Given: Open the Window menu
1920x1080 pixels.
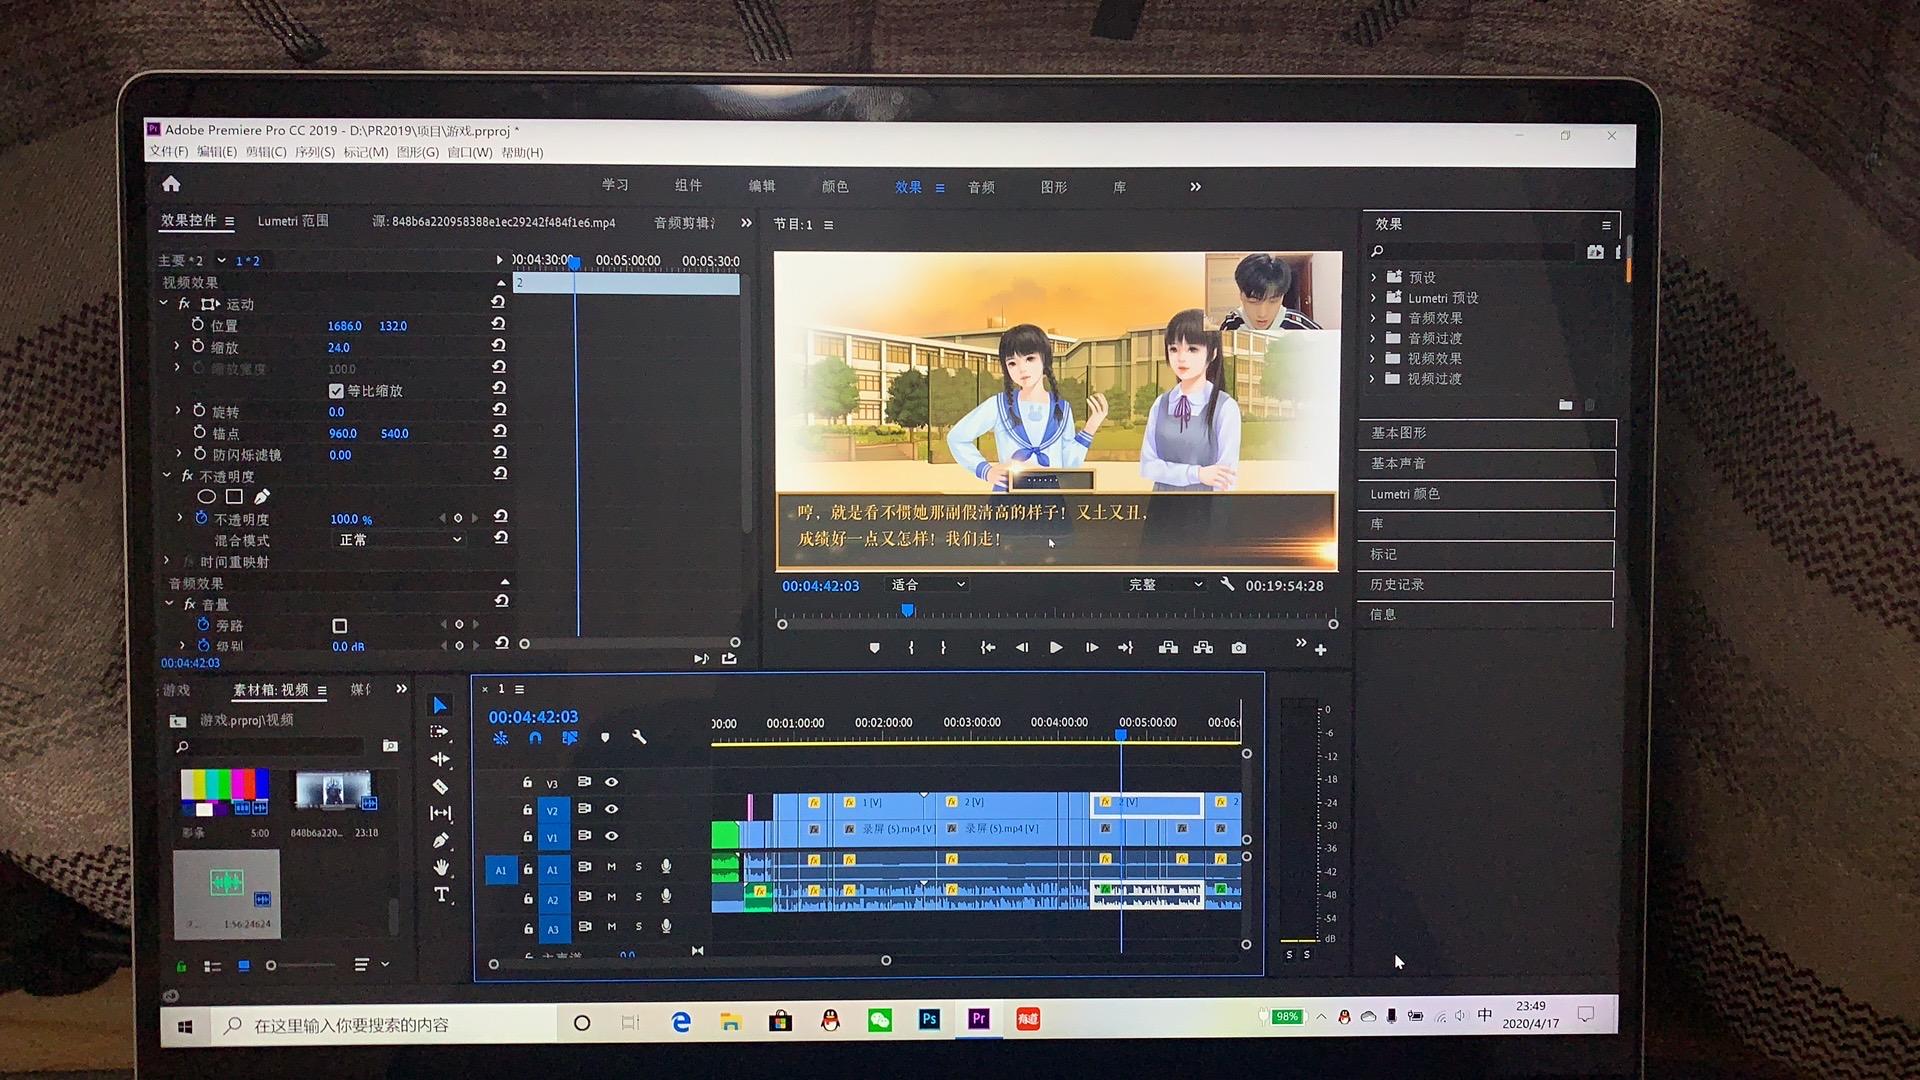Looking at the screenshot, I should tap(469, 152).
